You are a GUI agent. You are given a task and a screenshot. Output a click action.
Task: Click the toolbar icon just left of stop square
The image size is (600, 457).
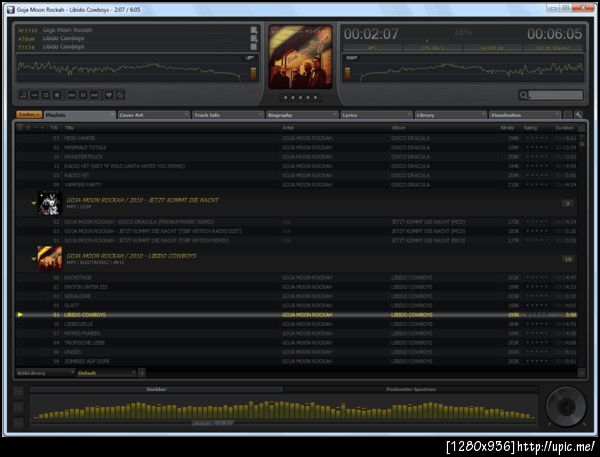click(46, 95)
